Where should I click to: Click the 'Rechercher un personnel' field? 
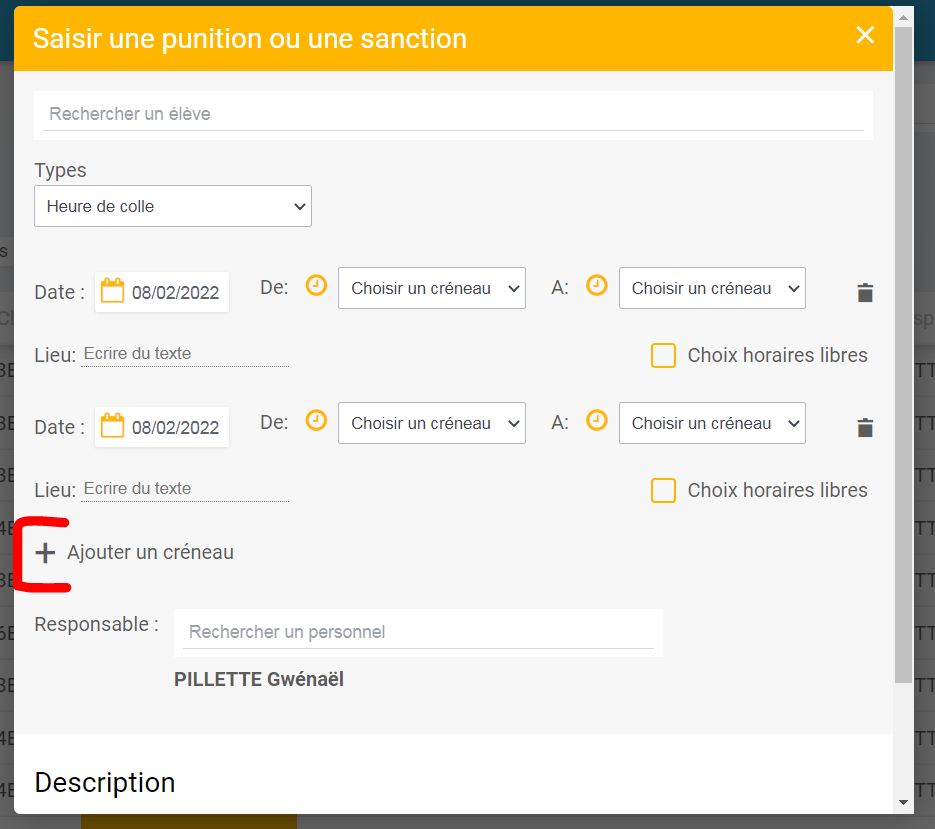(x=418, y=632)
